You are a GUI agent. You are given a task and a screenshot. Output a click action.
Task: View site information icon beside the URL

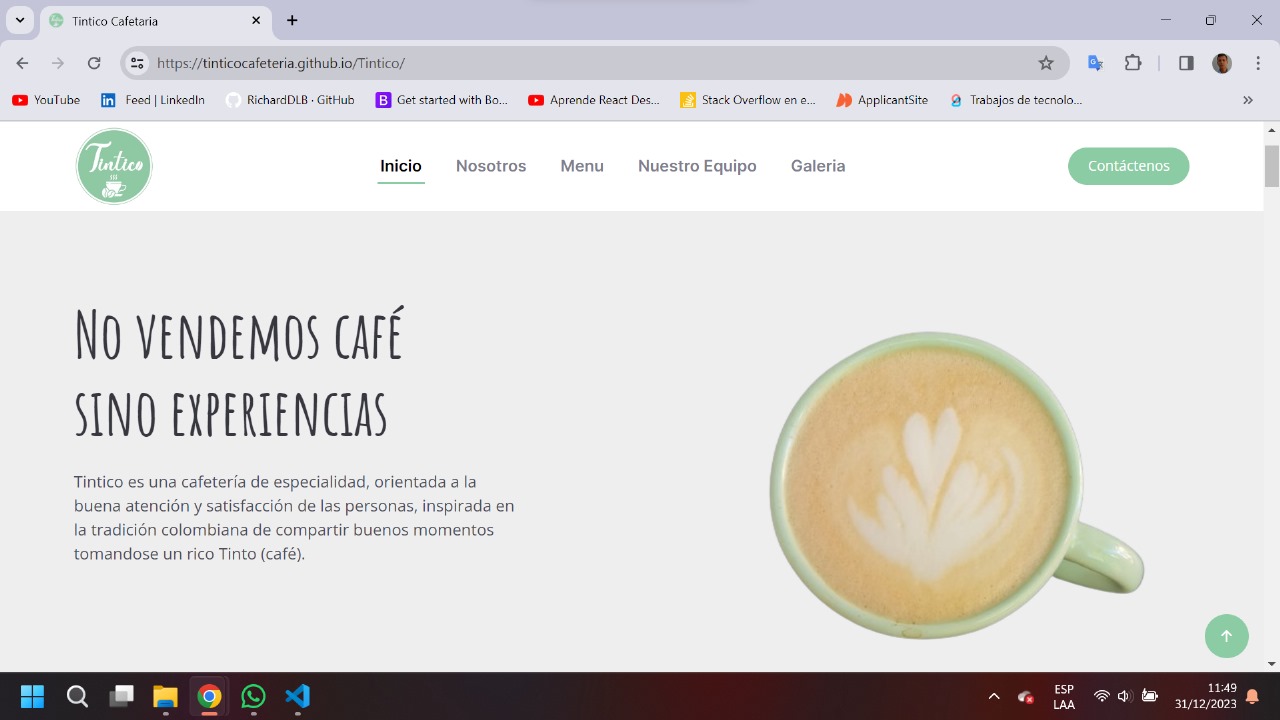(x=138, y=63)
